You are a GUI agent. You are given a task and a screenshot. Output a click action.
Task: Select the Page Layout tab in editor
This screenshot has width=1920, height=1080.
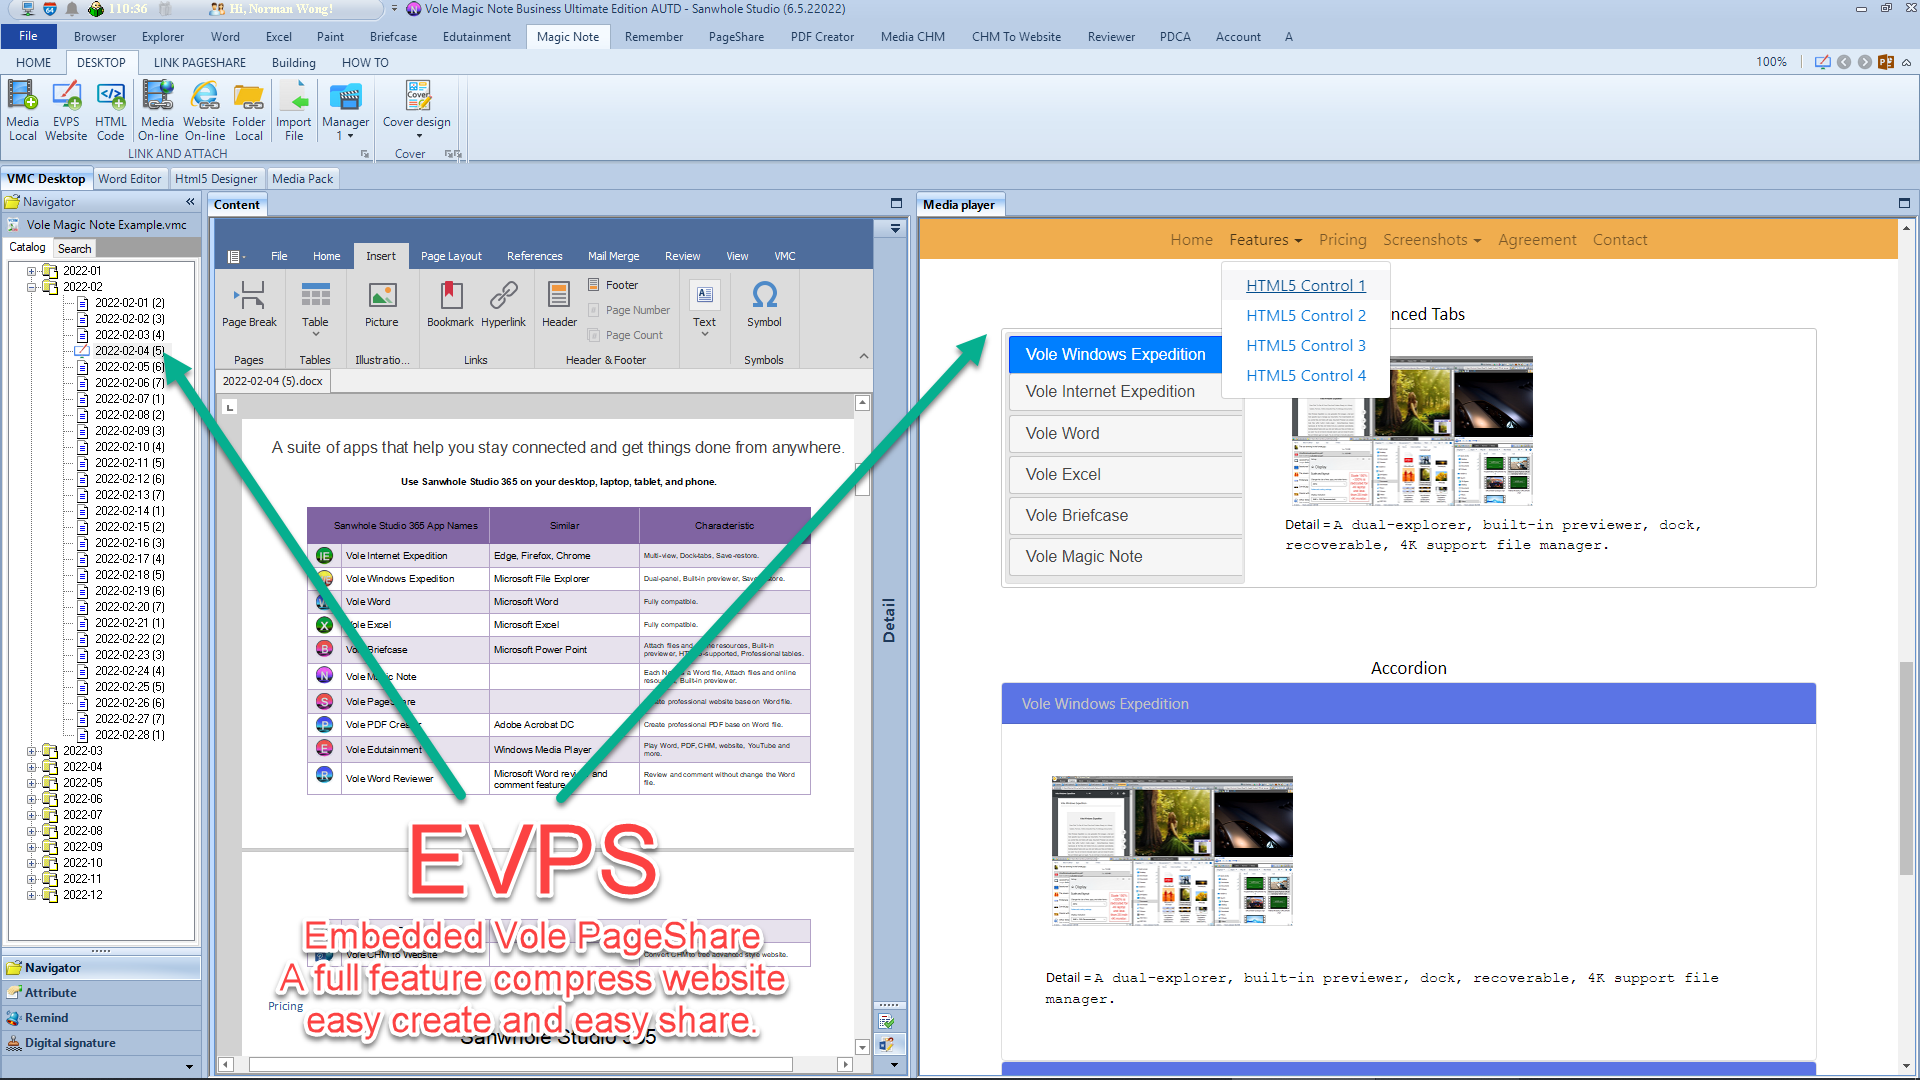[x=451, y=256]
